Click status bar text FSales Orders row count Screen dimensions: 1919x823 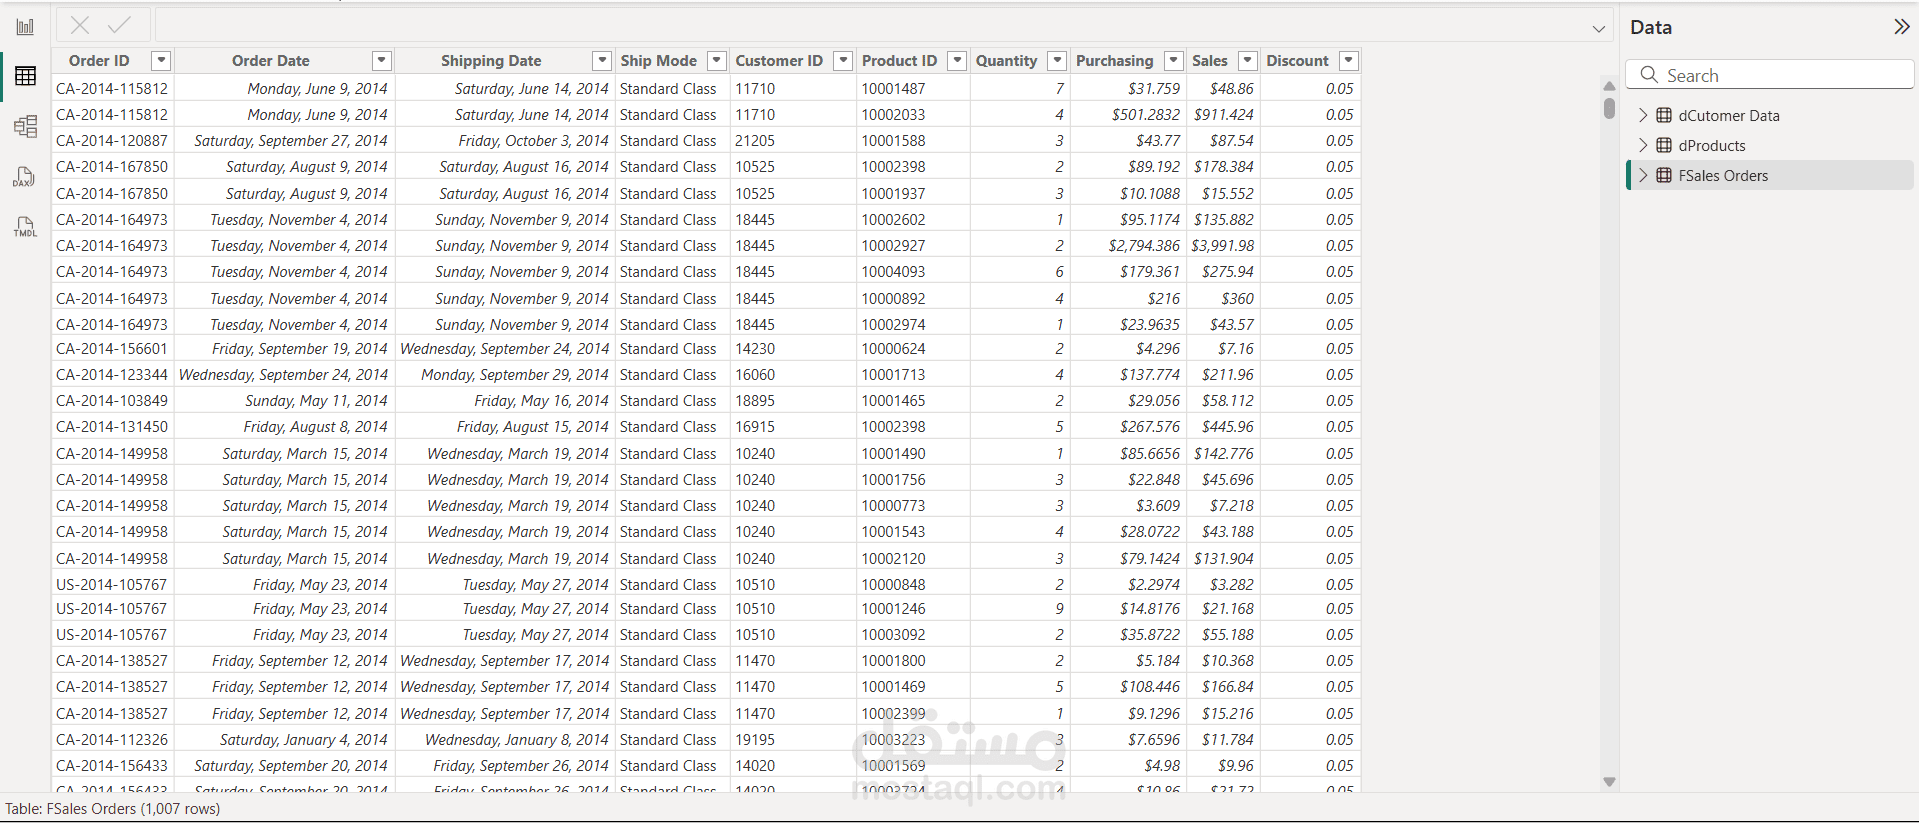[x=112, y=809]
